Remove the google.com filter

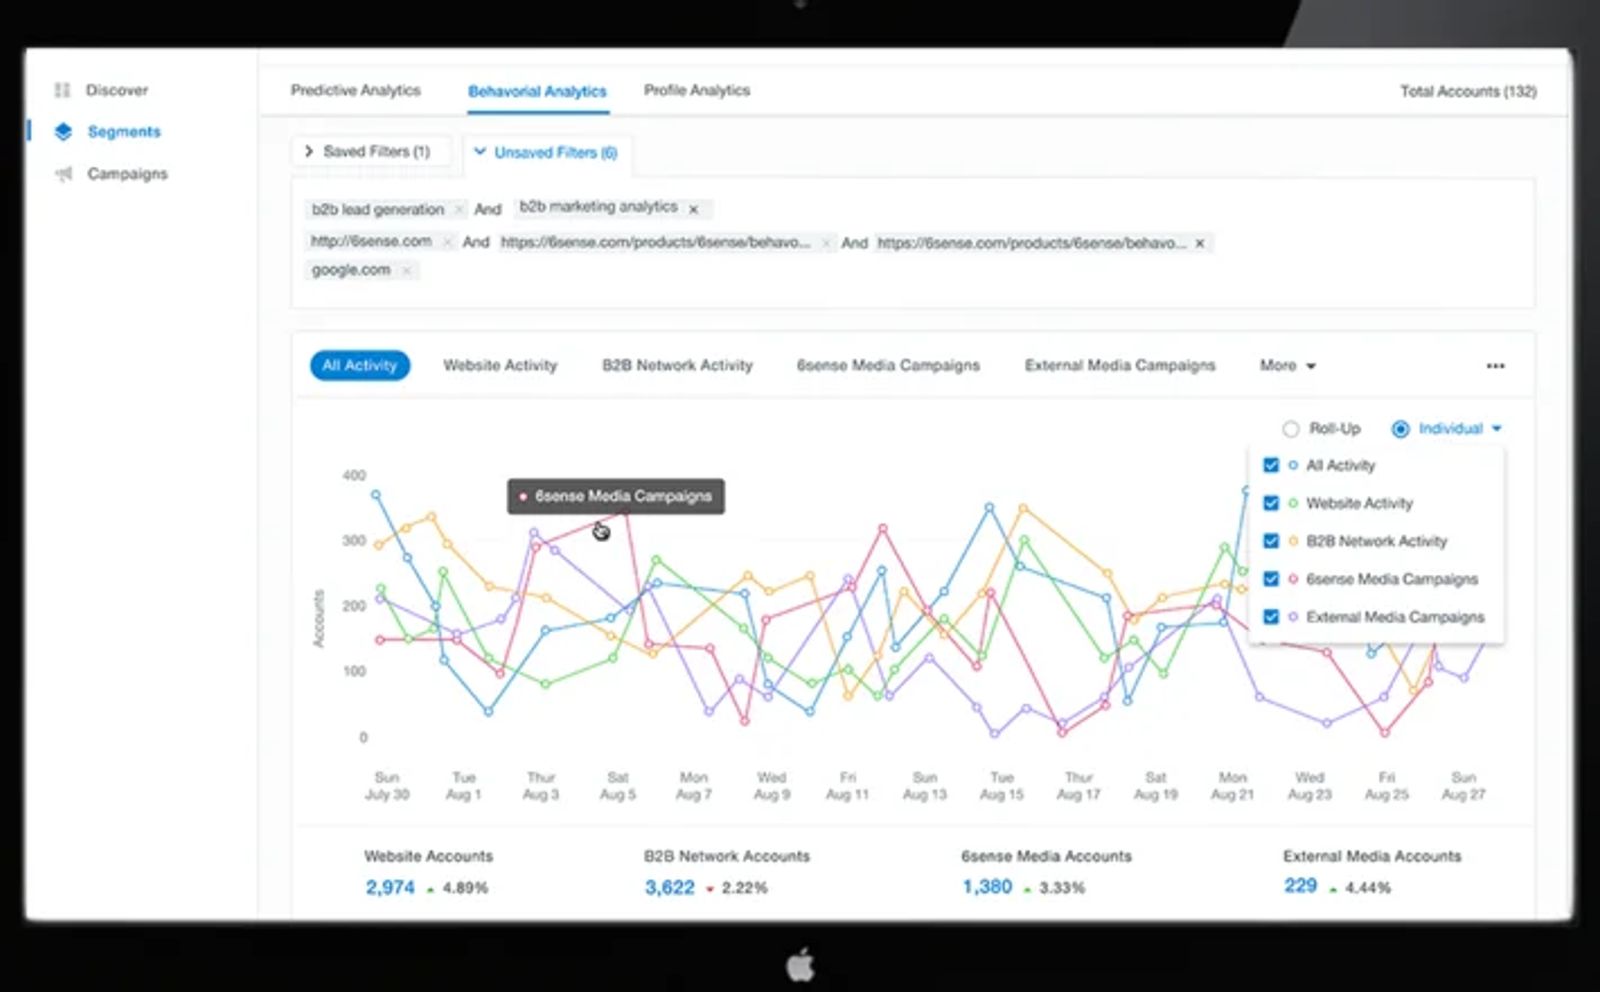[x=406, y=270]
